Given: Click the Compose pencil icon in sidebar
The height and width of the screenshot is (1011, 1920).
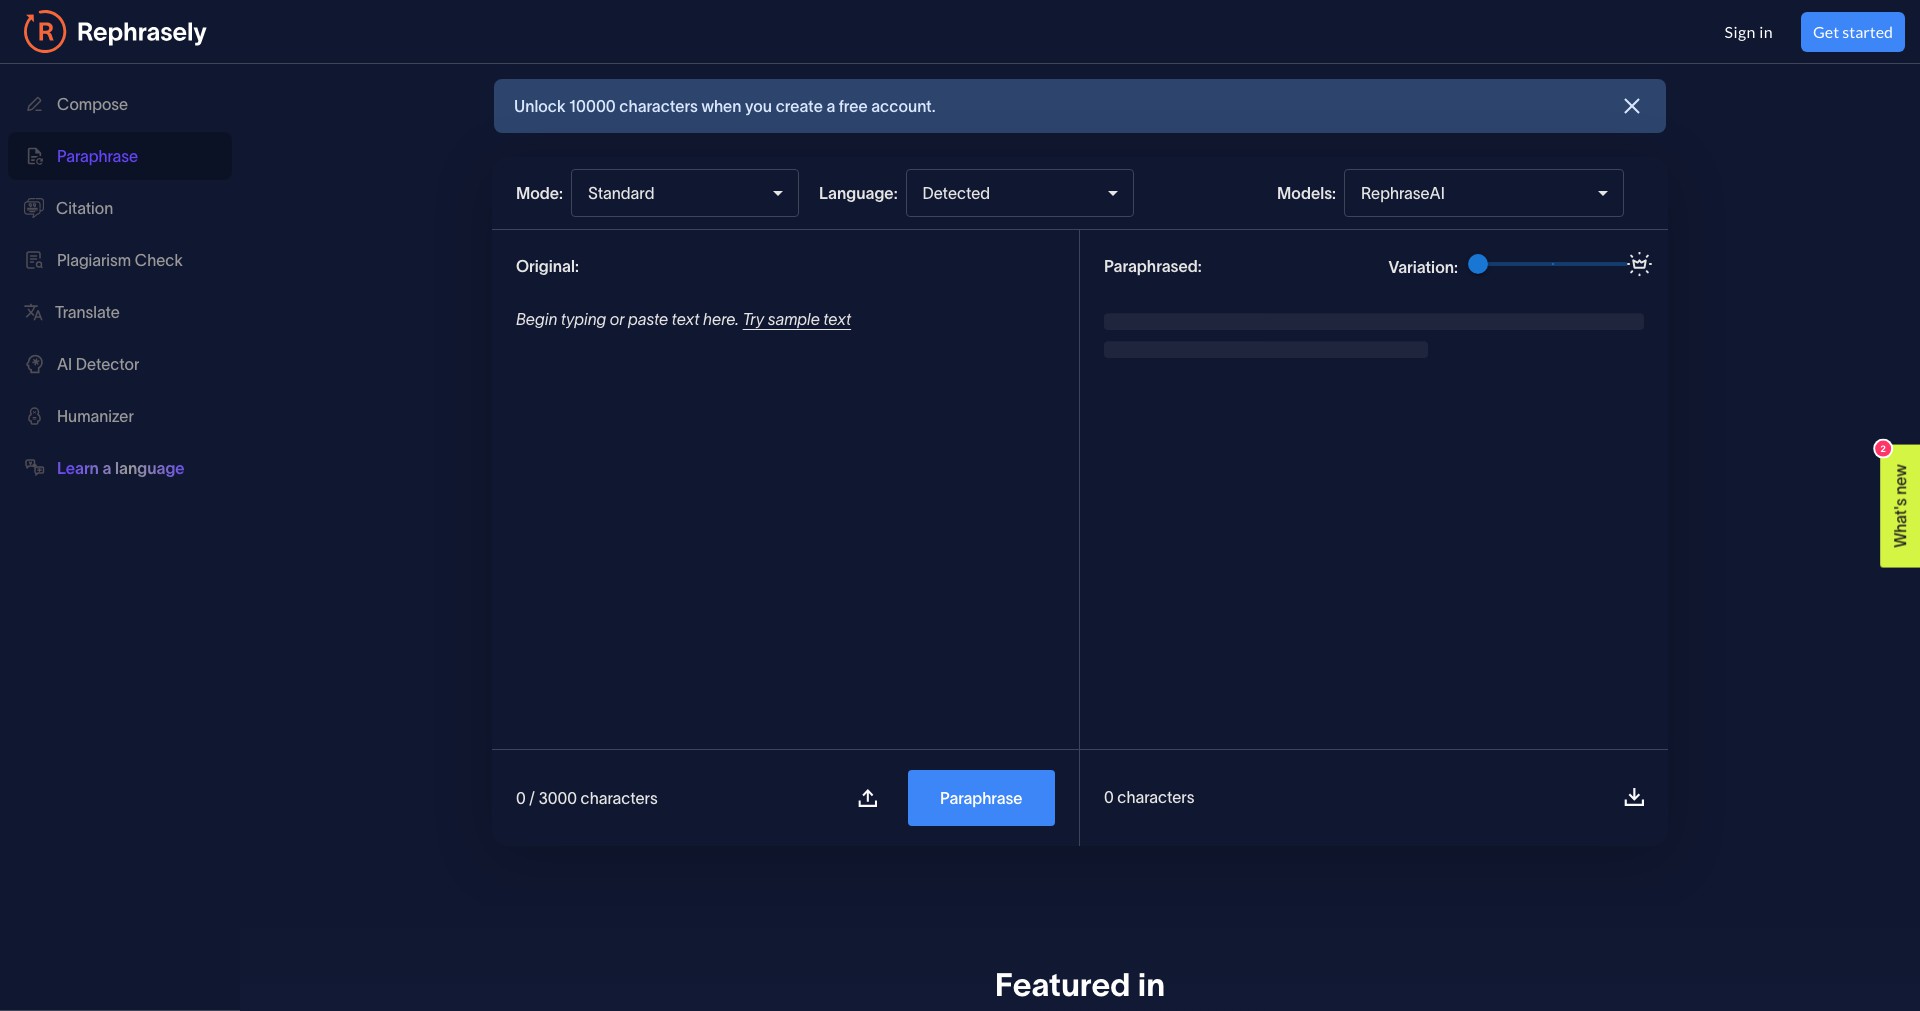Looking at the screenshot, I should (34, 104).
